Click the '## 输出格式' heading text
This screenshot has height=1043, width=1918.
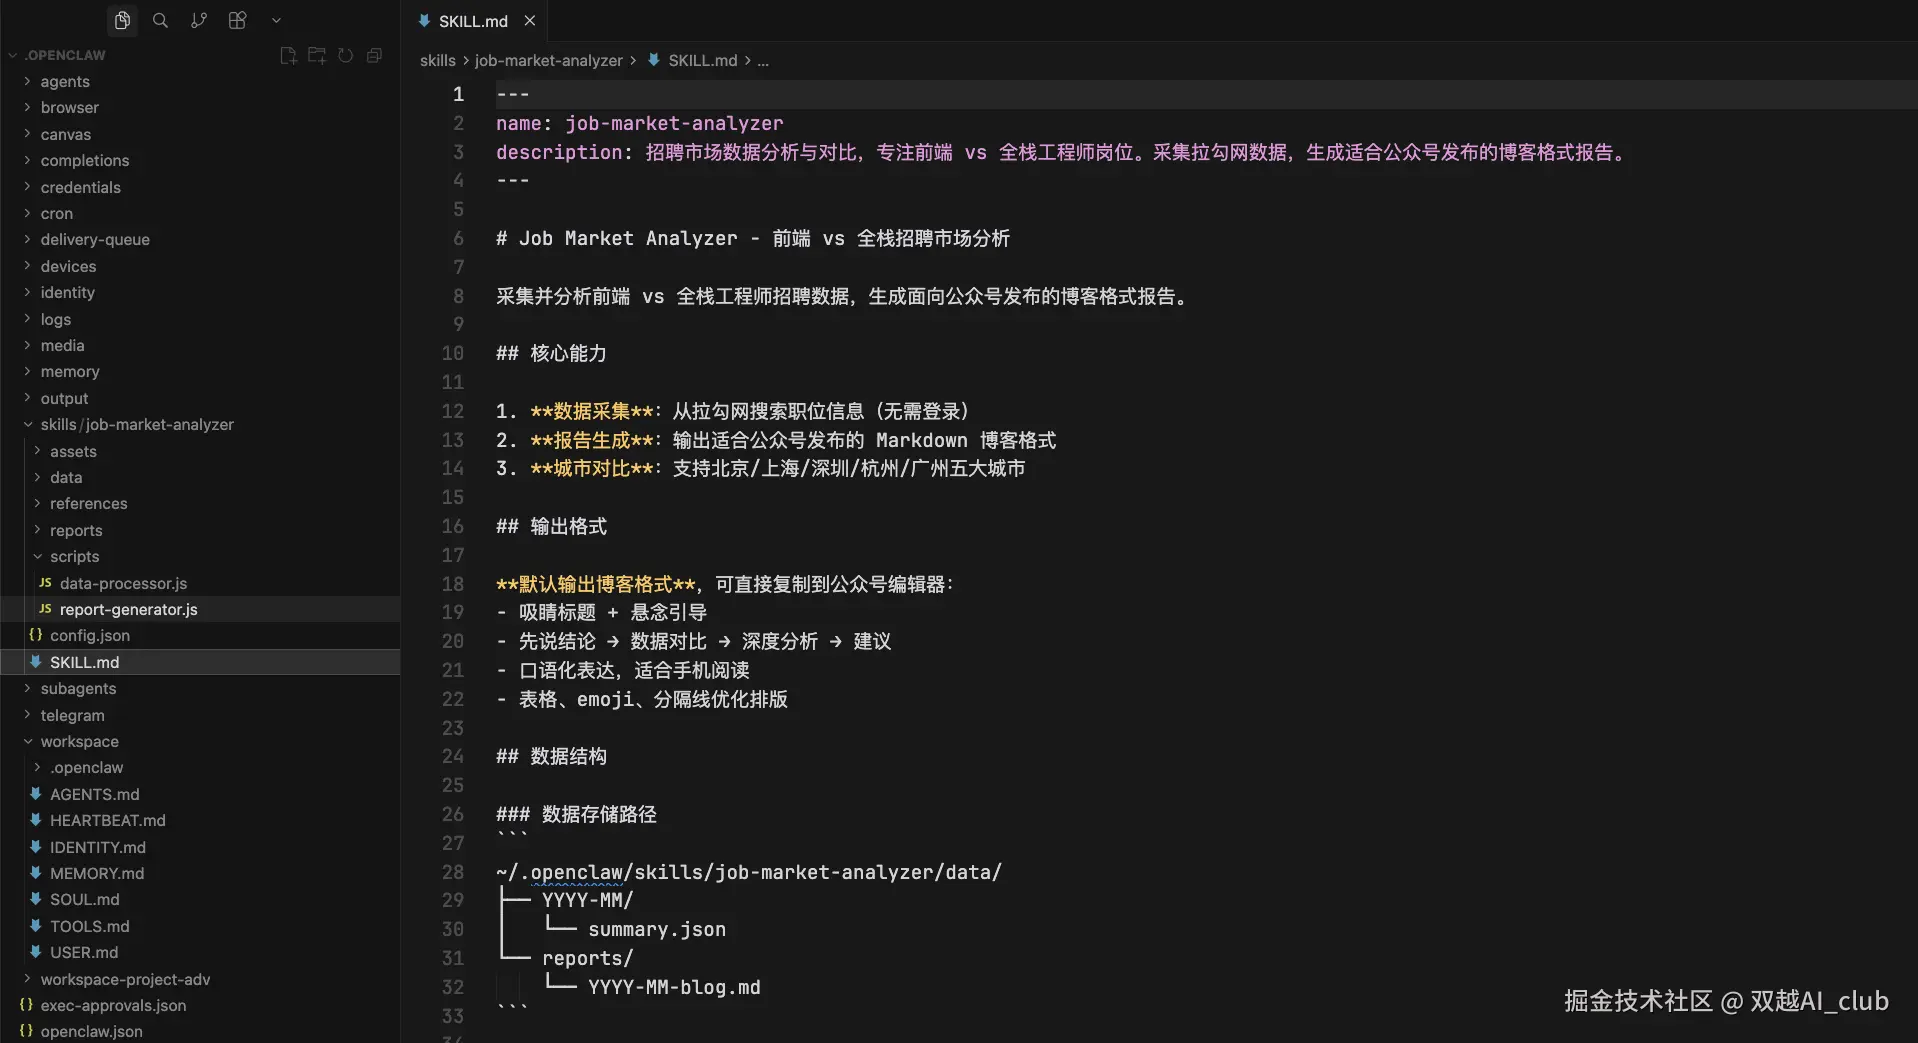(551, 526)
